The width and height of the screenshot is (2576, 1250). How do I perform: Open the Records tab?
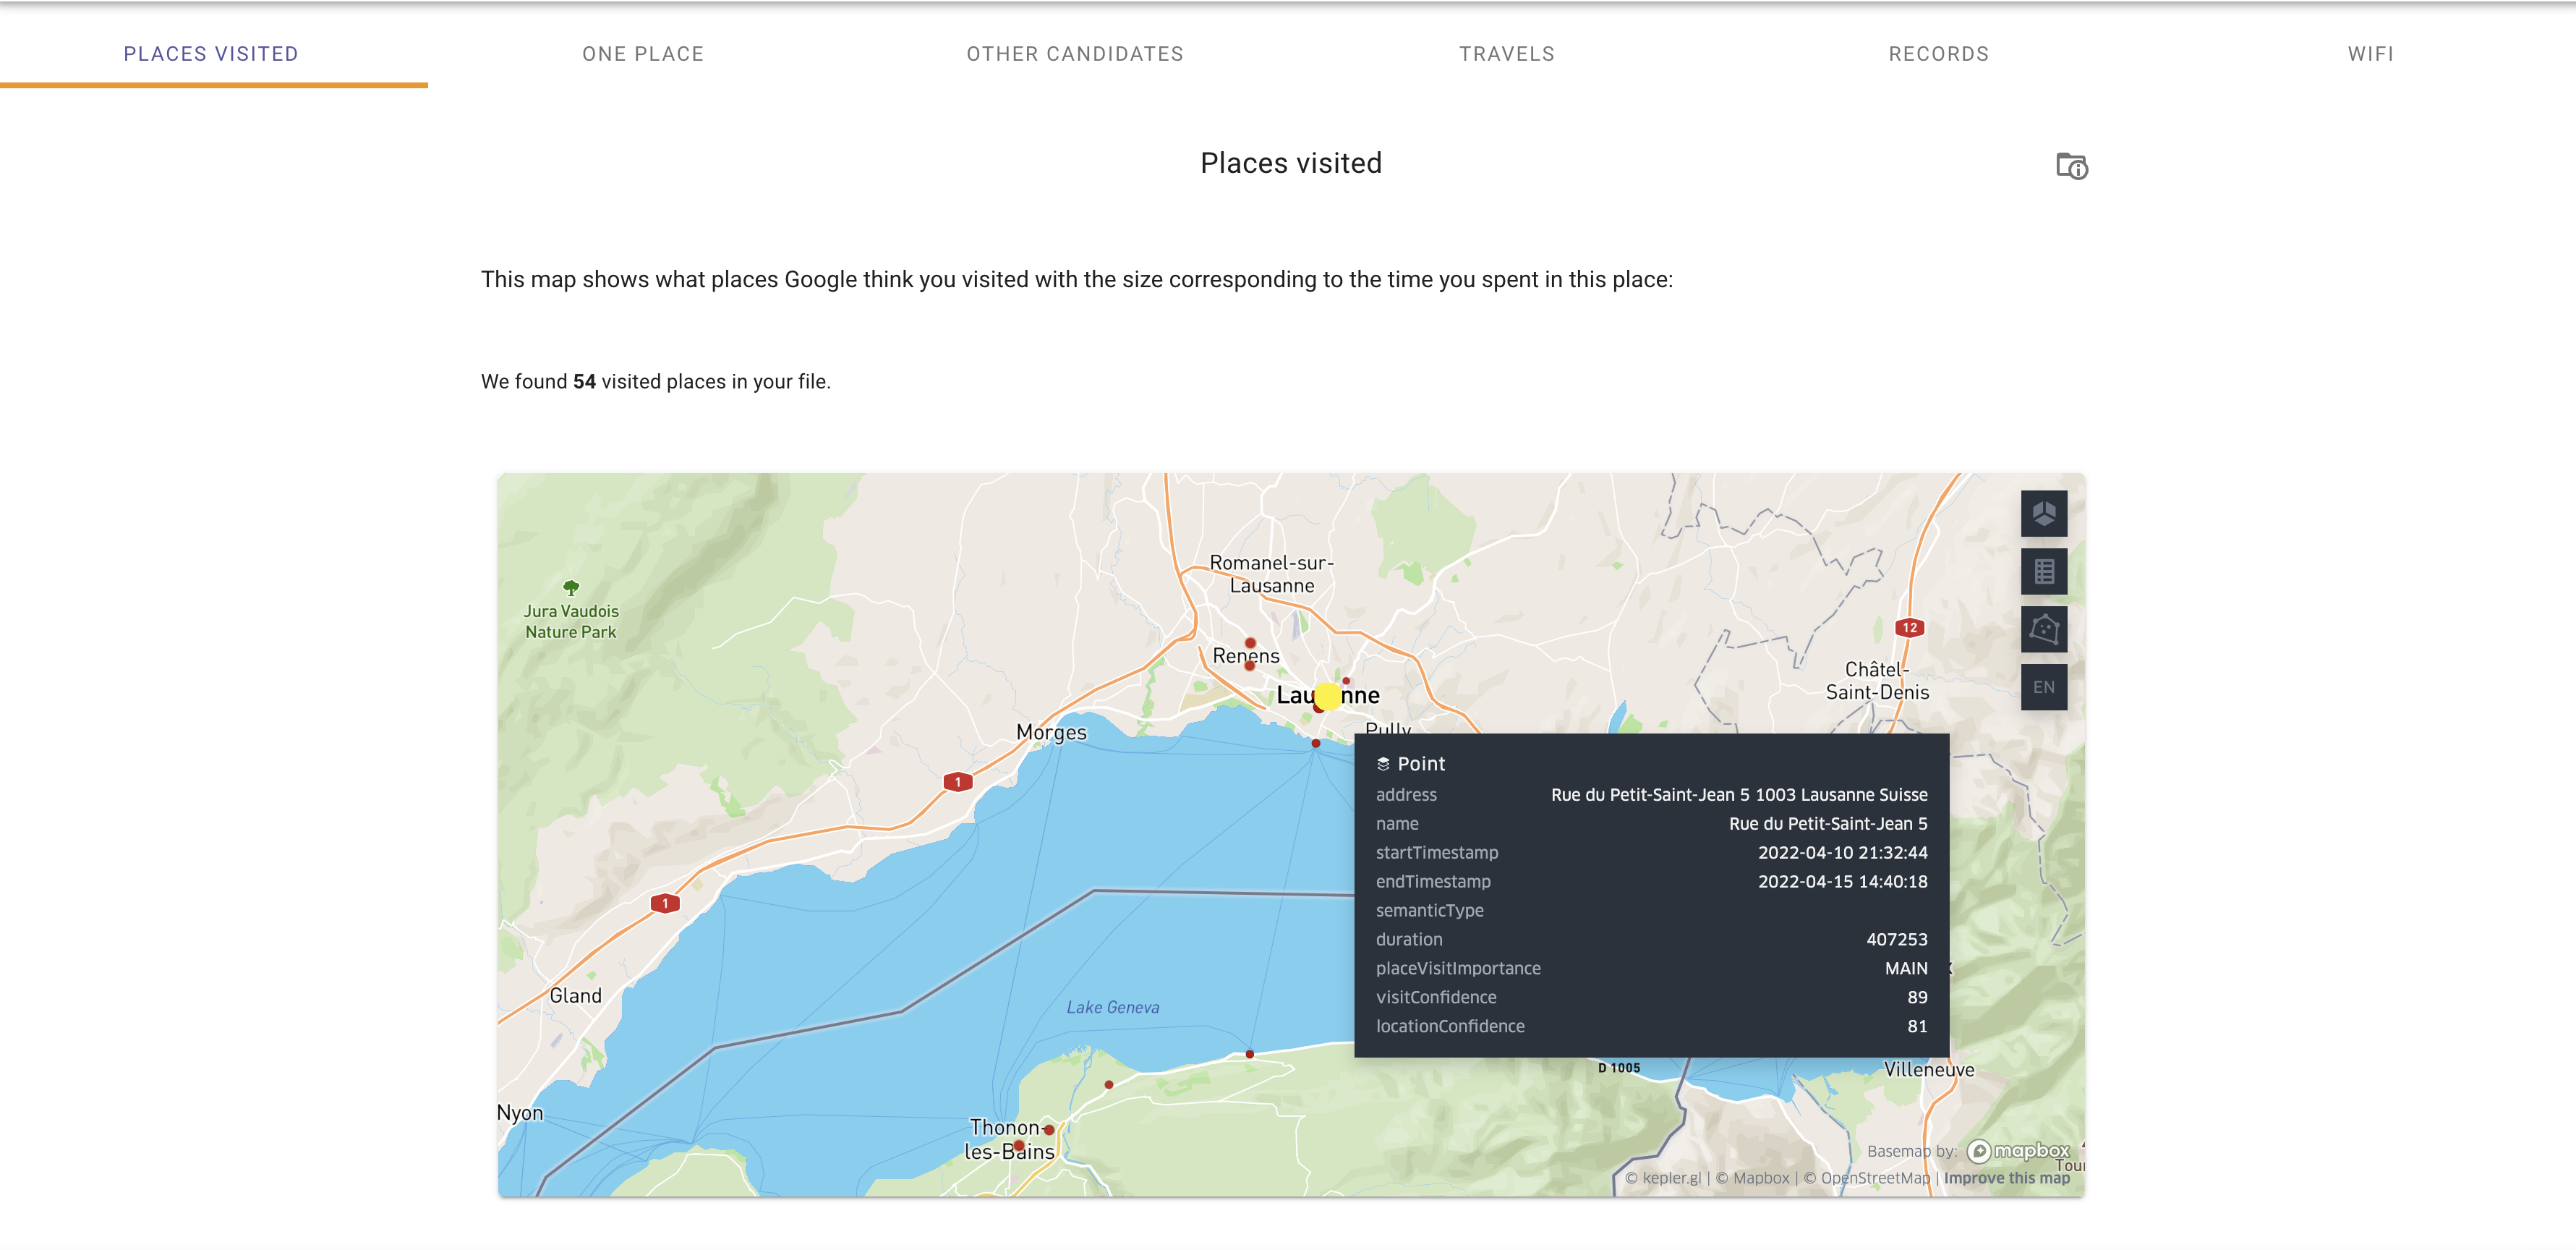[x=1939, y=54]
